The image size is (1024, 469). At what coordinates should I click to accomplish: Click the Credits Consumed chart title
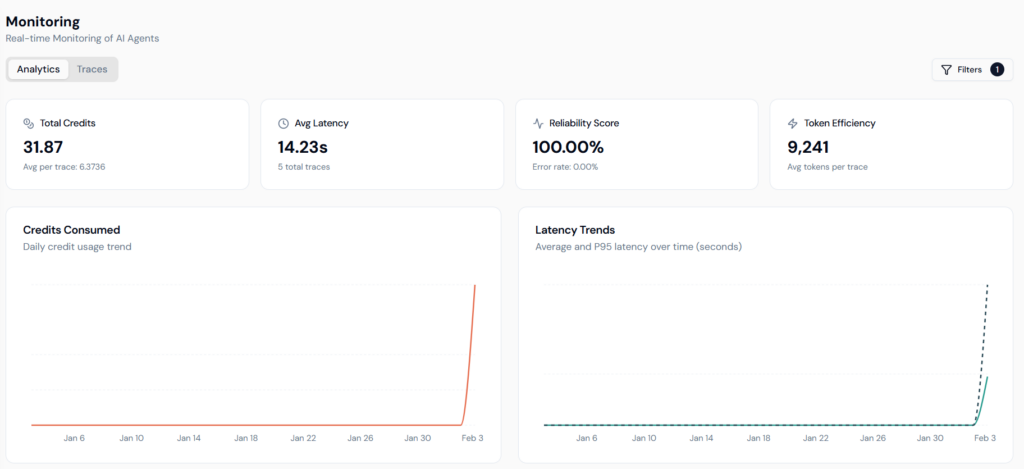point(71,229)
